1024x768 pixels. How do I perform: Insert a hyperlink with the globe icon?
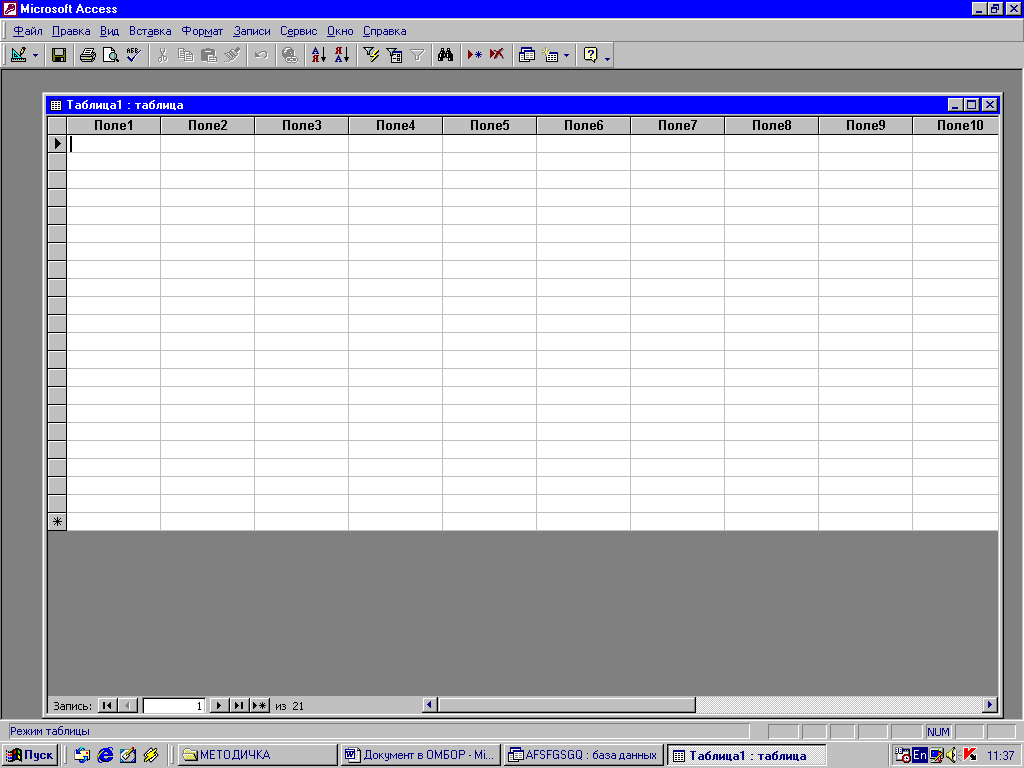(x=290, y=55)
